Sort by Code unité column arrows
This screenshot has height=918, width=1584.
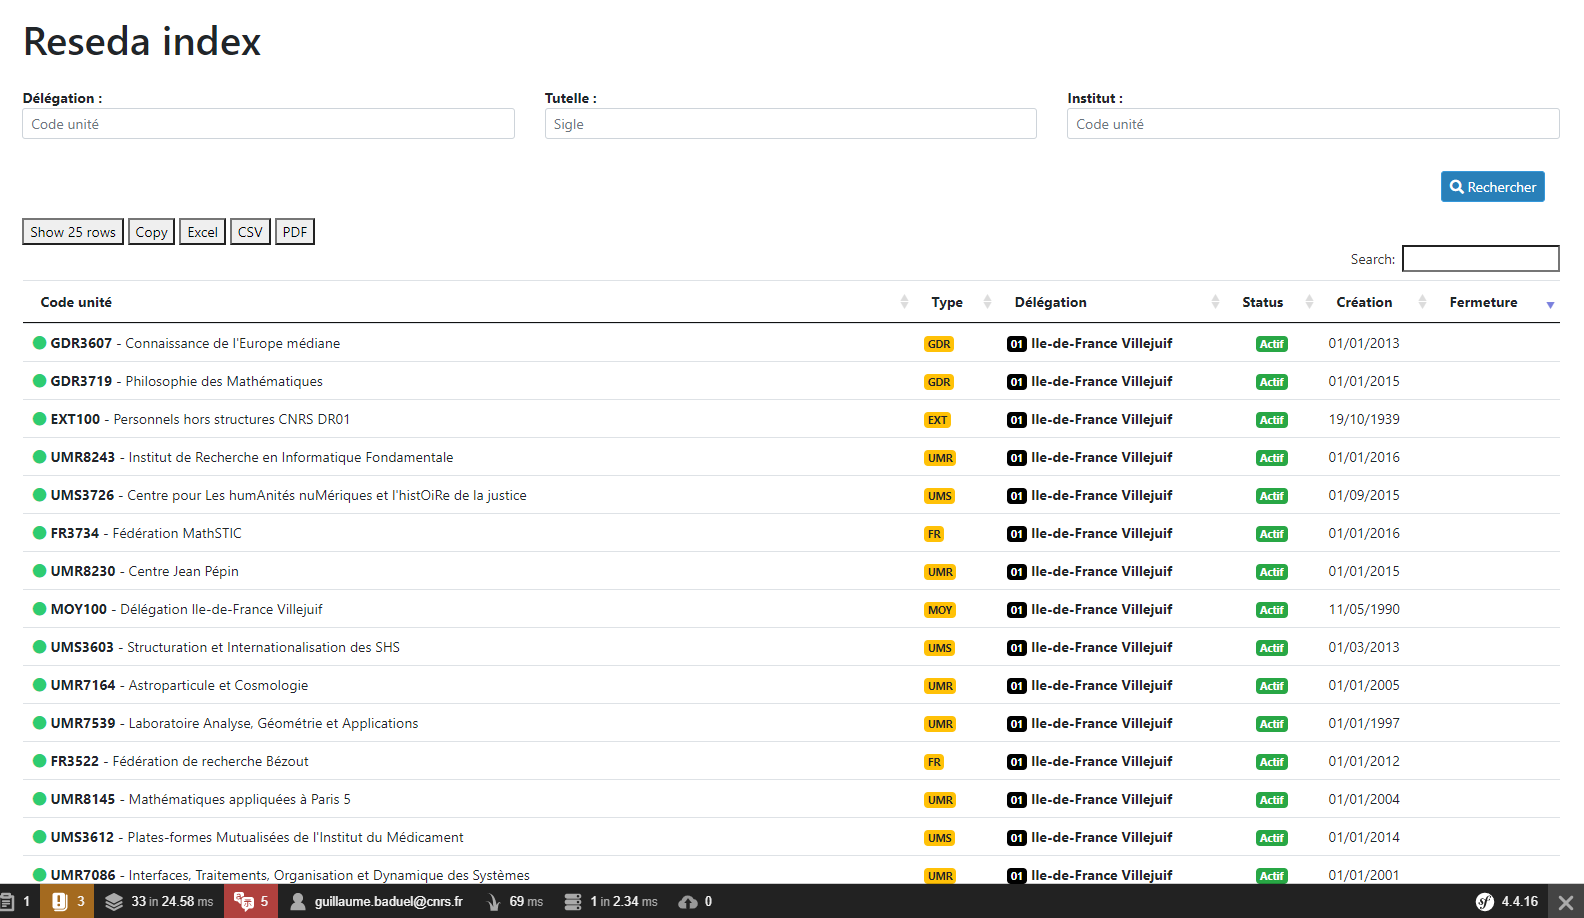pyautogui.click(x=904, y=302)
